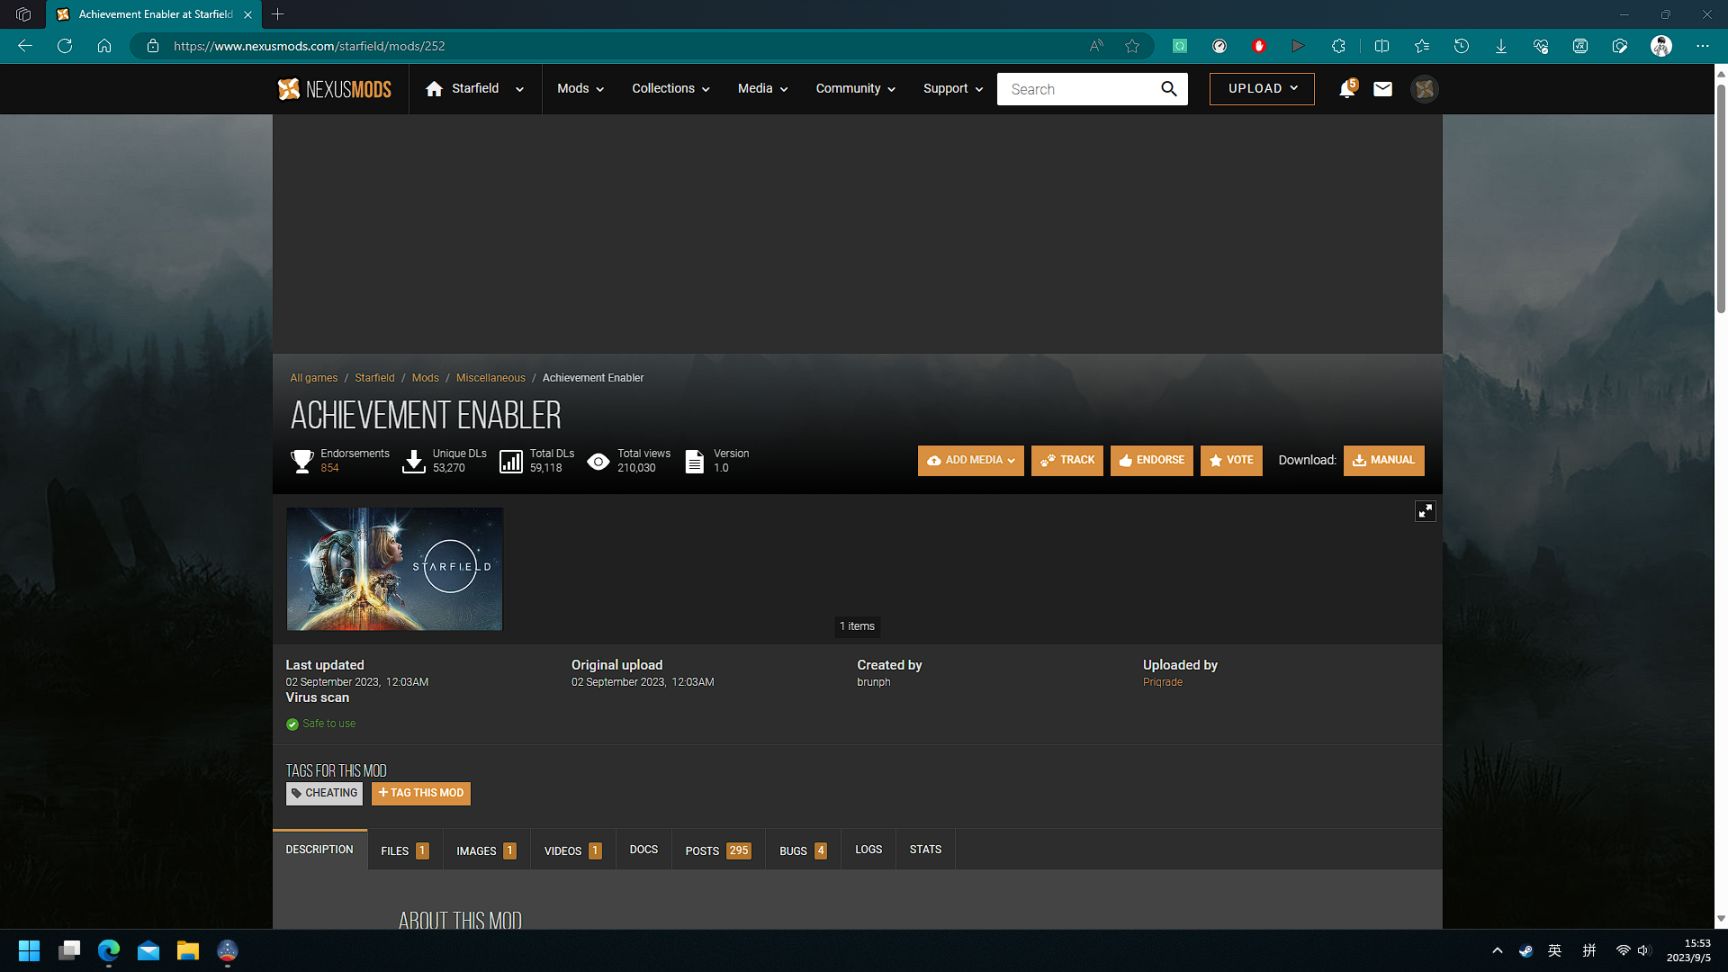Open uploader Priqrade profile link
This screenshot has height=972, width=1728.
1162,682
